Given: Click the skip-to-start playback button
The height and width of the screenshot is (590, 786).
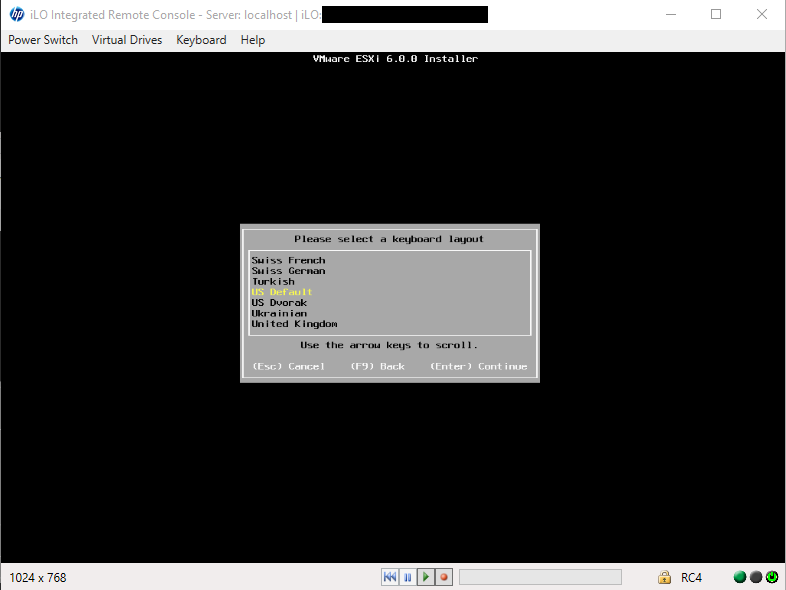Looking at the screenshot, I should coord(390,577).
